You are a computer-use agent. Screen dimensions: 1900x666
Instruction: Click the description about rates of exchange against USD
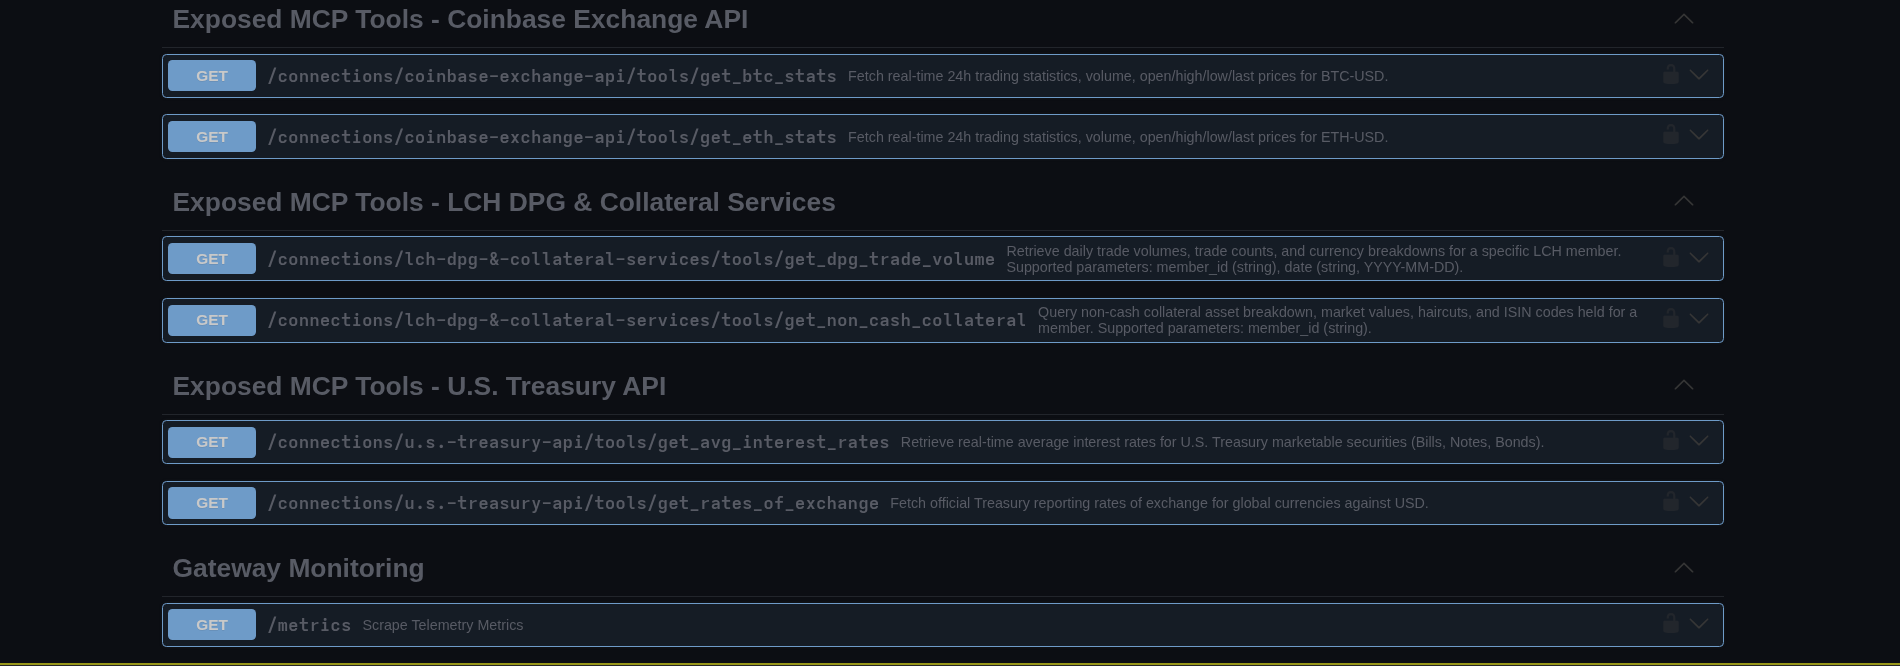1159,503
